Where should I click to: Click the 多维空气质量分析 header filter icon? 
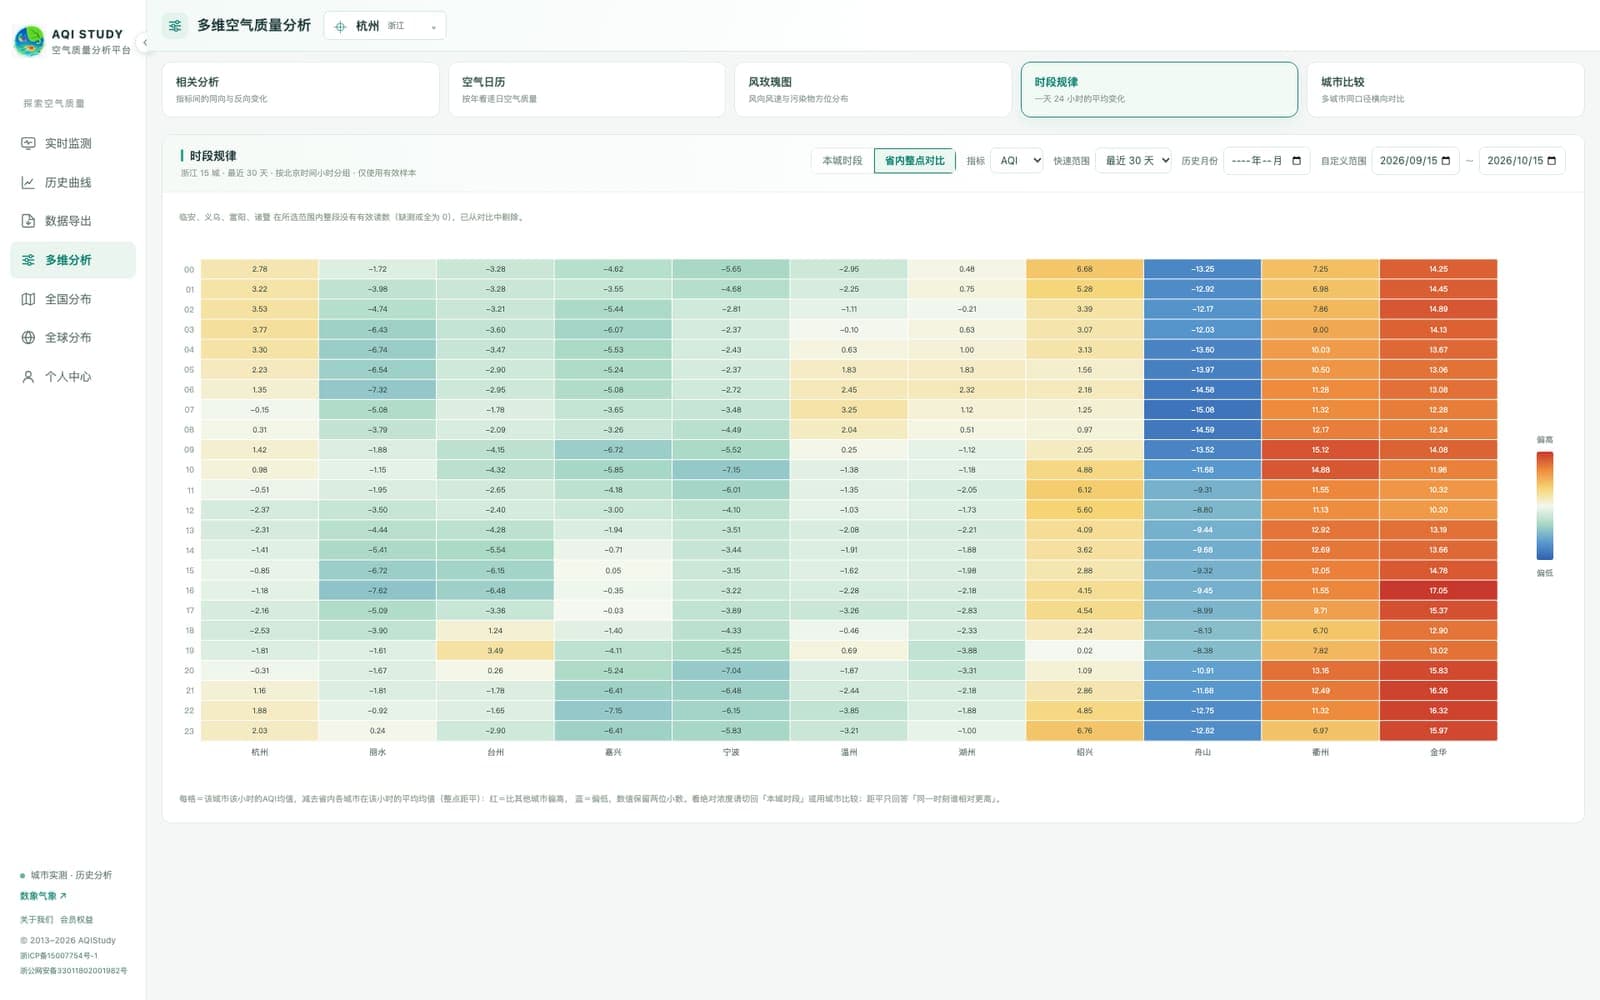coord(175,26)
